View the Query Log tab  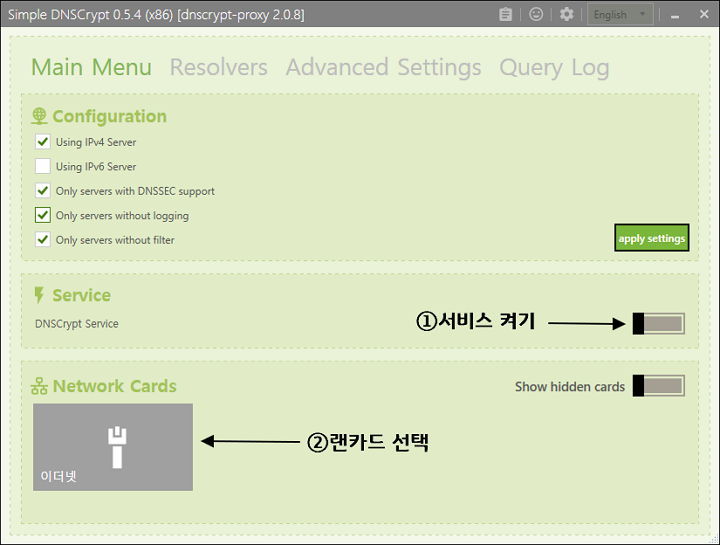pyautogui.click(x=554, y=68)
